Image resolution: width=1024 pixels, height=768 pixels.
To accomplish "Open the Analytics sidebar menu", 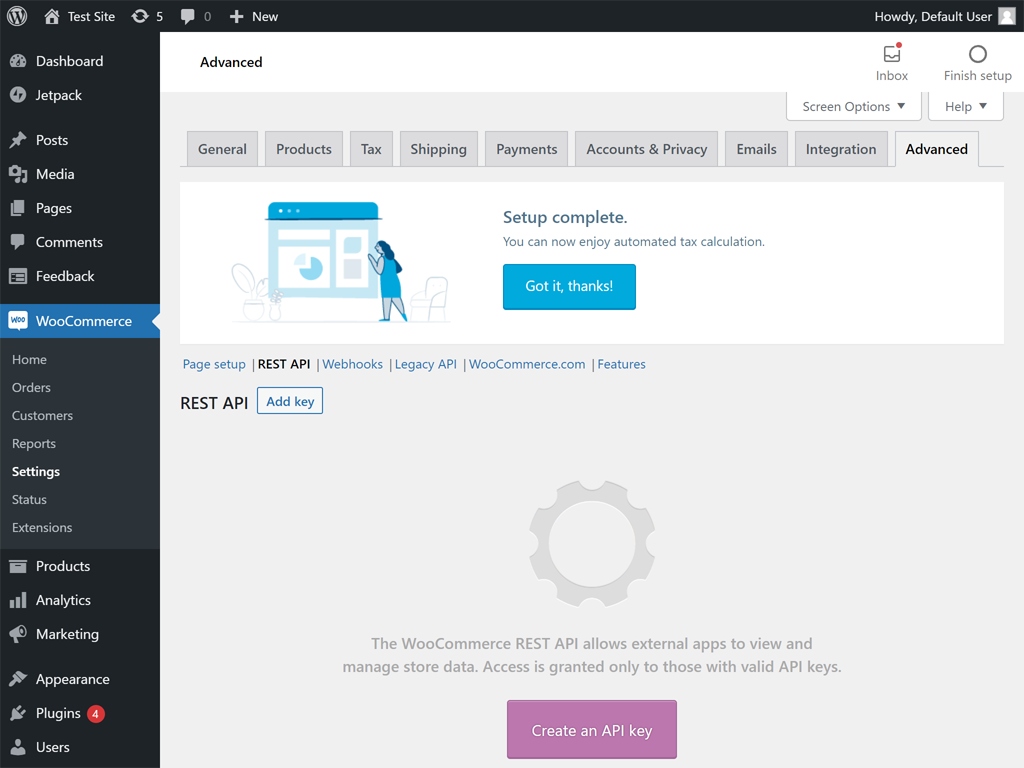I will [63, 600].
